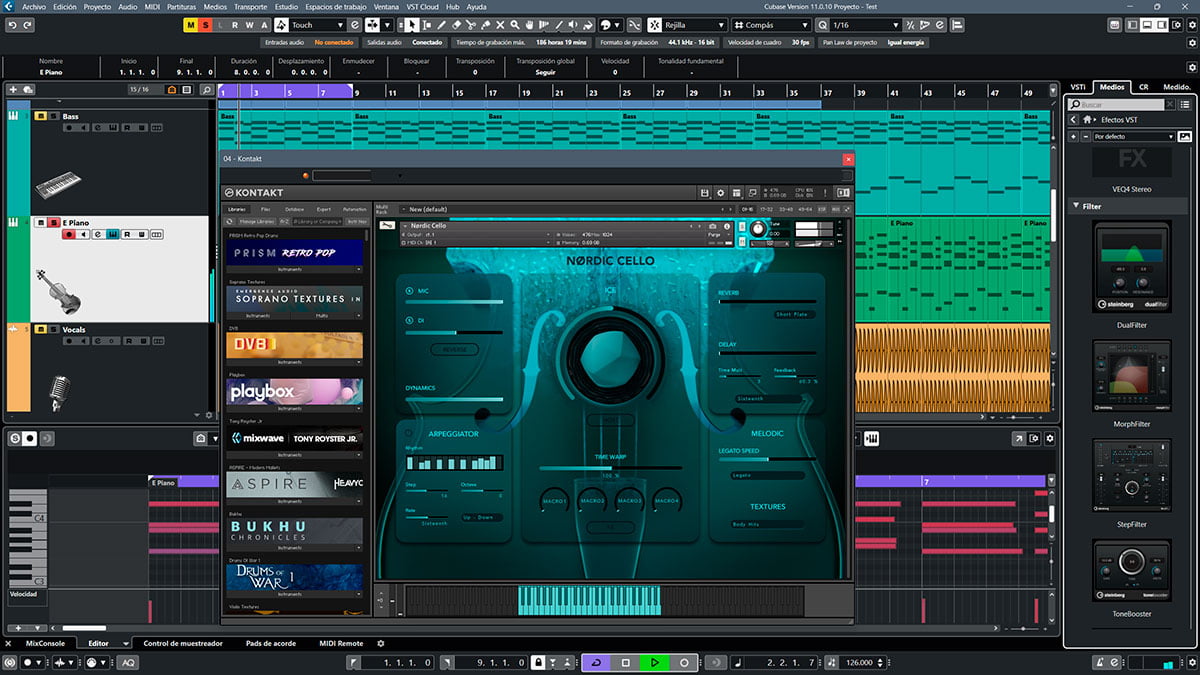
Task: Click the Nordic Cello camera snapshot icon
Action: (x=713, y=226)
